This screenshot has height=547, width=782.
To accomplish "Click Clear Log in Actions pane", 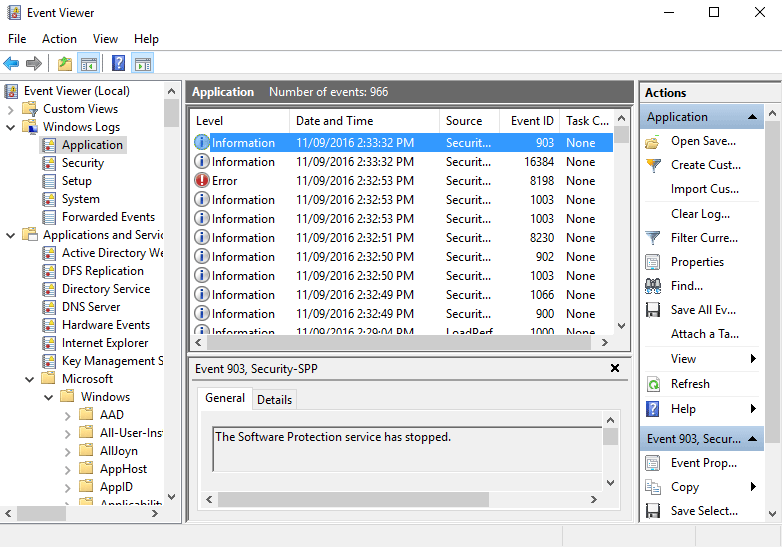I will tap(699, 214).
